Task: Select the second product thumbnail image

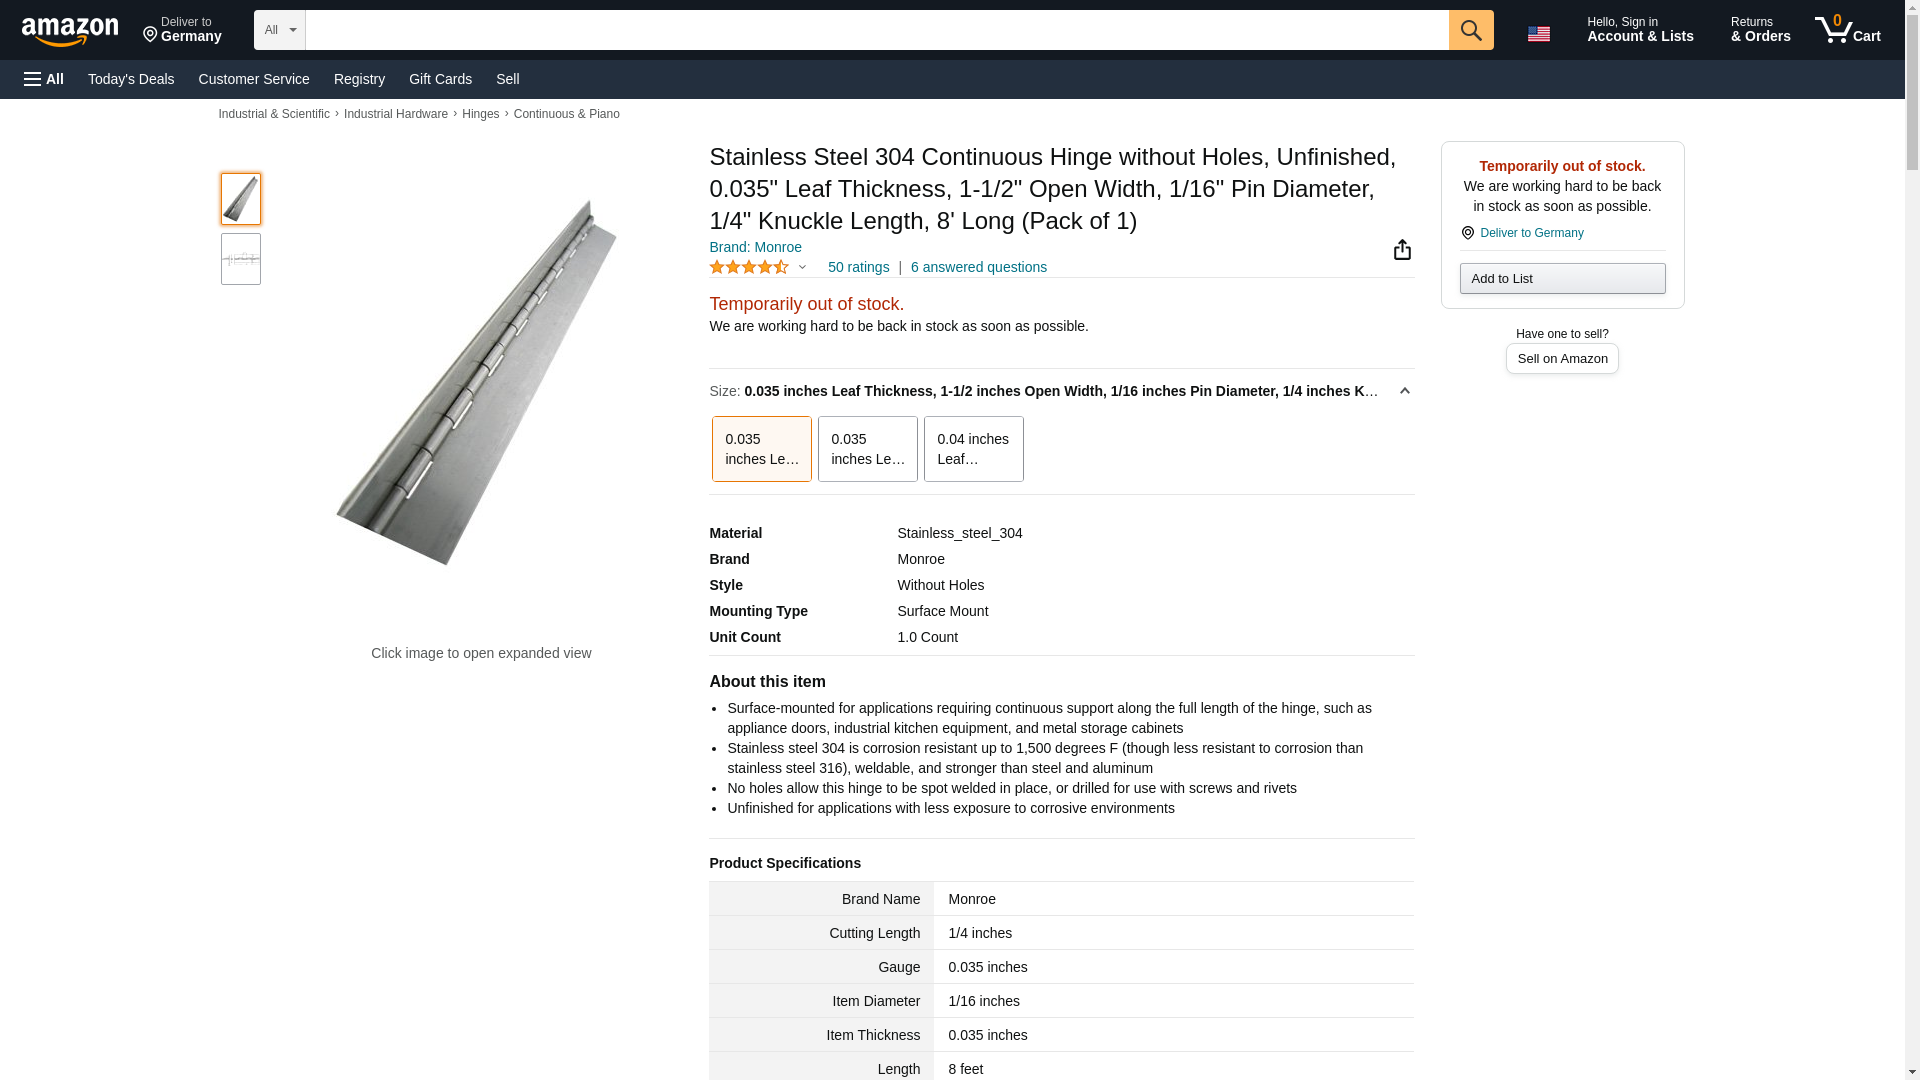Action: point(241,259)
